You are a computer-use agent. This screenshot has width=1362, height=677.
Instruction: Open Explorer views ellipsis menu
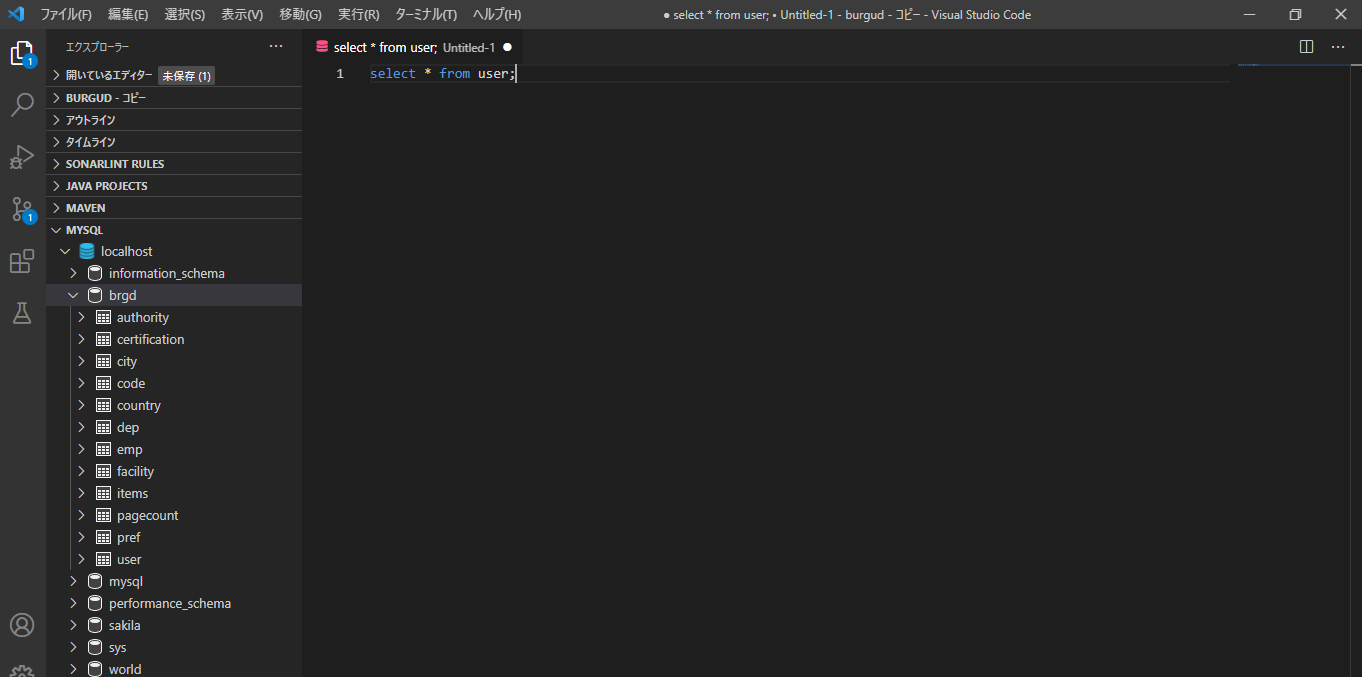276,47
